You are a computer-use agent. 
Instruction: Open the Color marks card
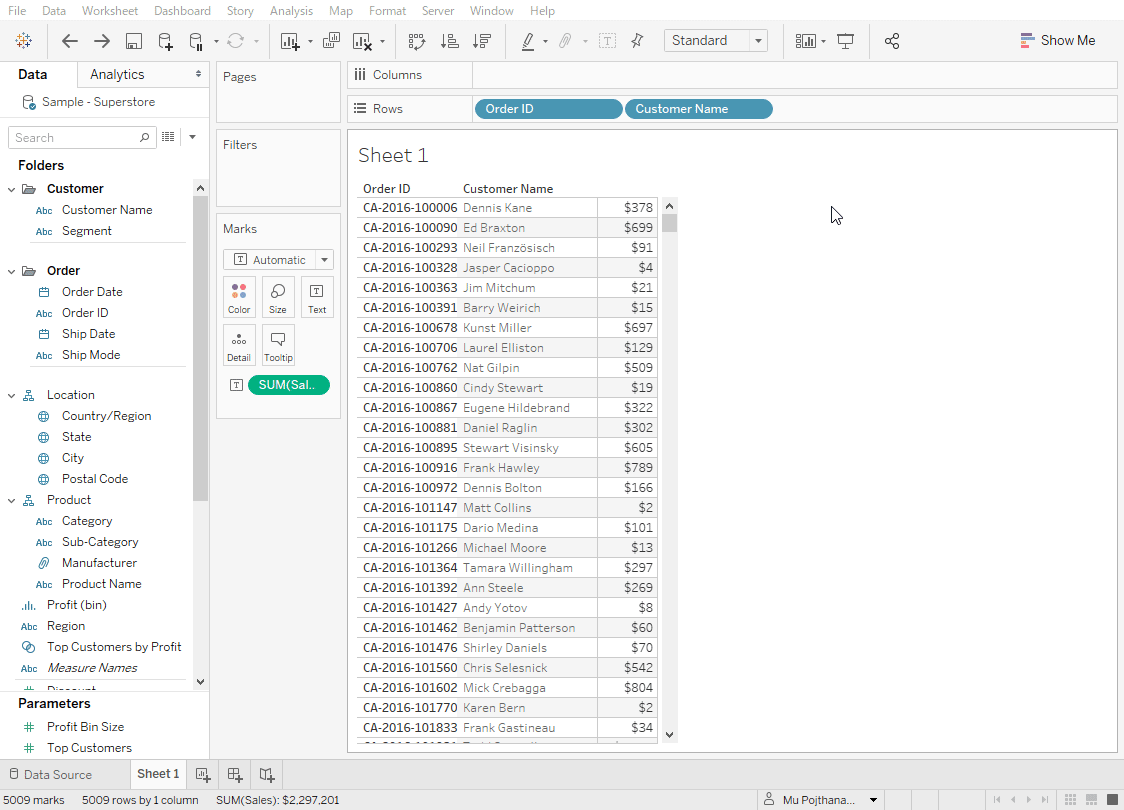coord(239,297)
